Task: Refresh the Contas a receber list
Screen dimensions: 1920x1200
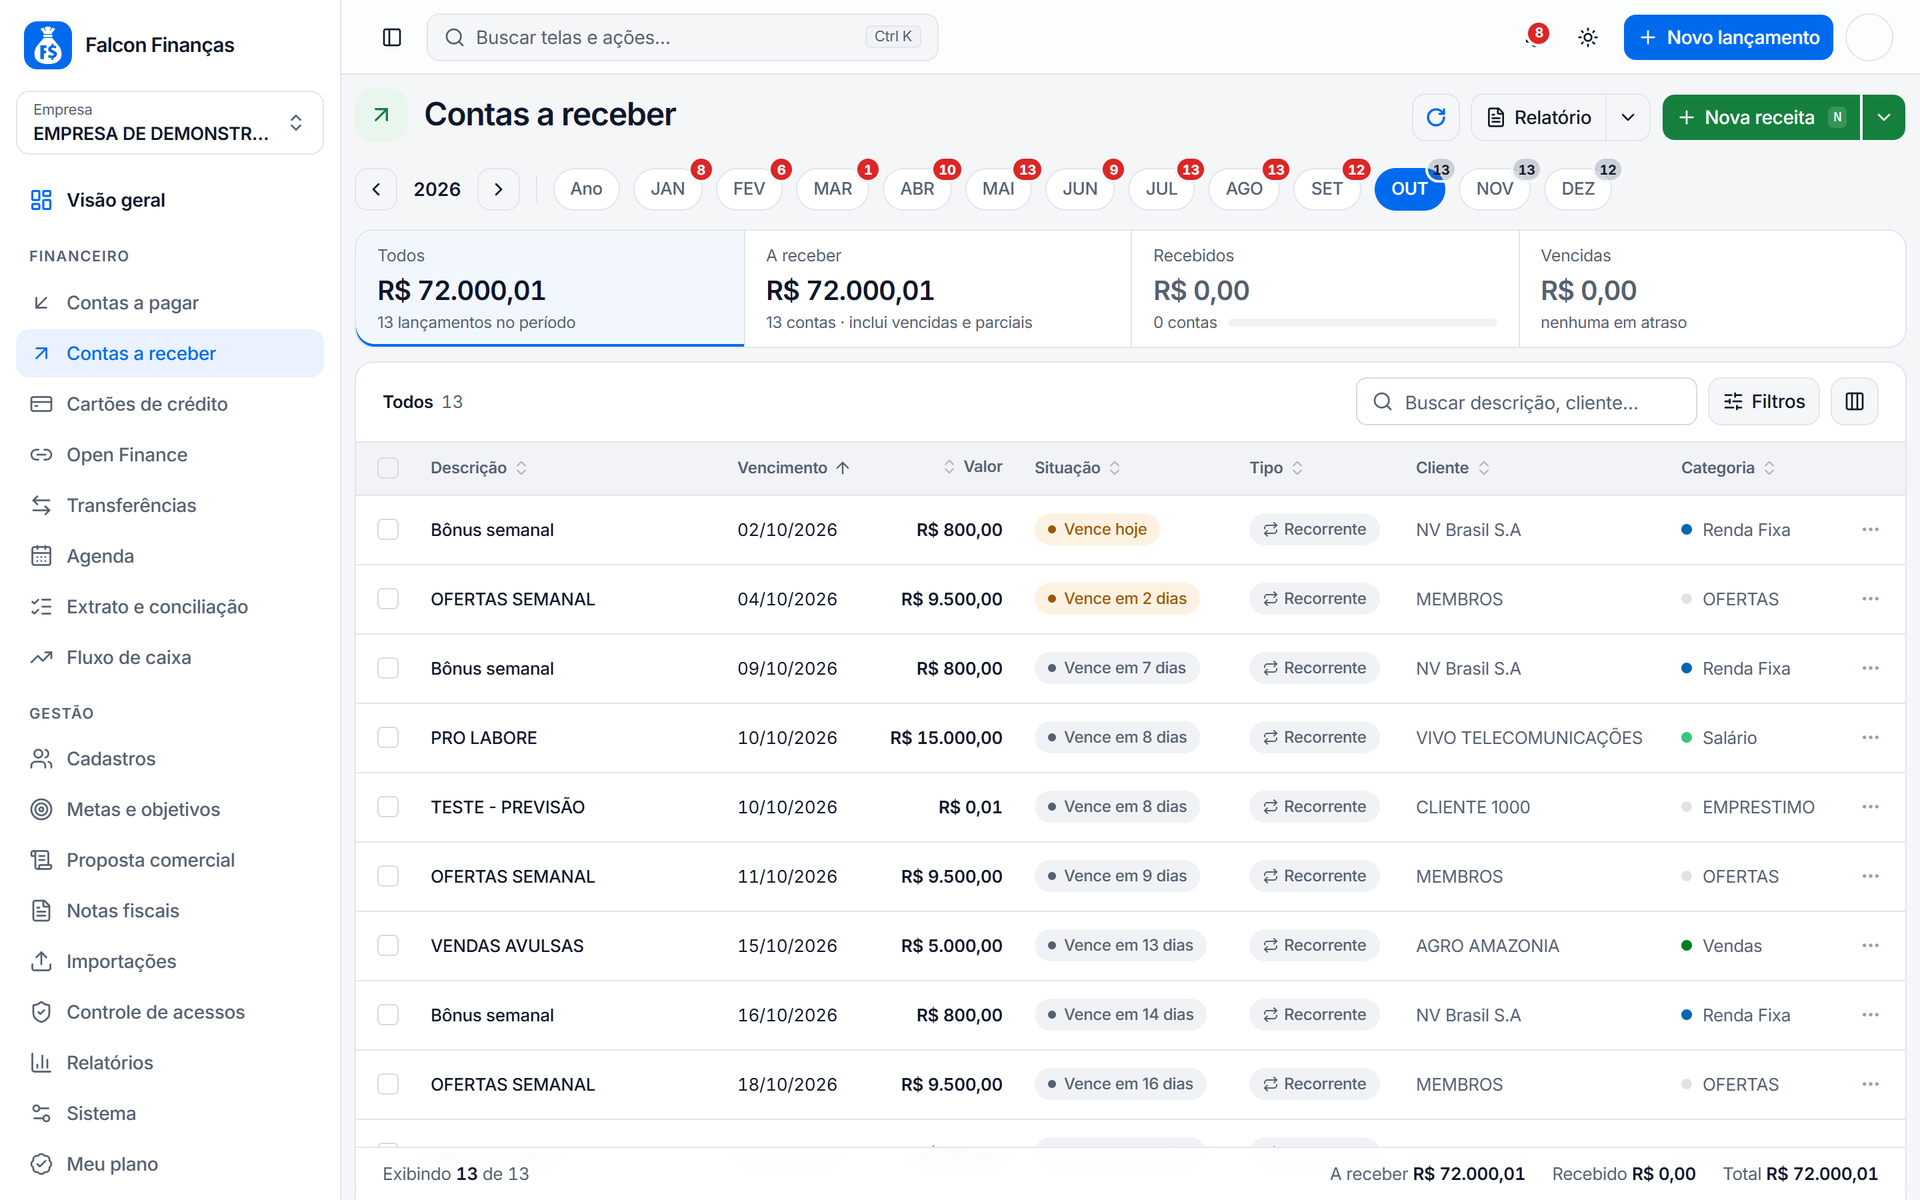Action: click(x=1436, y=117)
